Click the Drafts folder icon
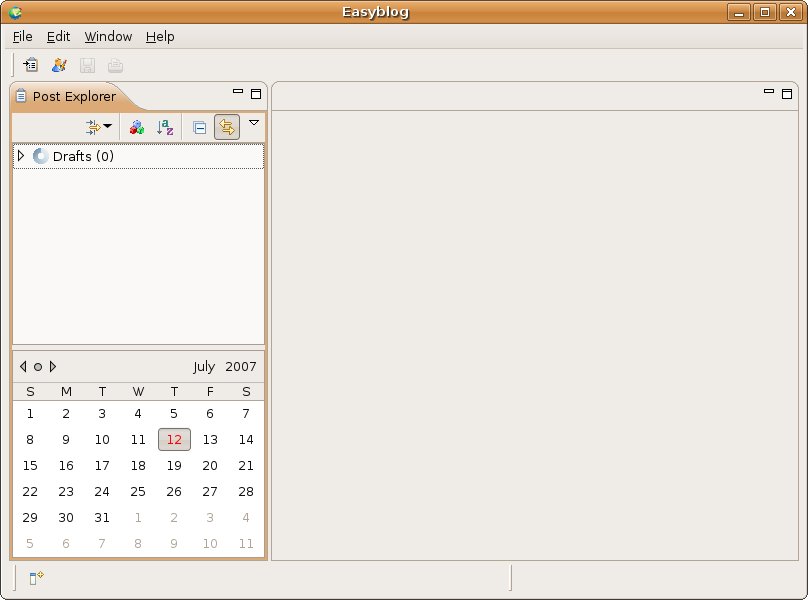Viewport: 808px width, 600px height. [x=40, y=156]
